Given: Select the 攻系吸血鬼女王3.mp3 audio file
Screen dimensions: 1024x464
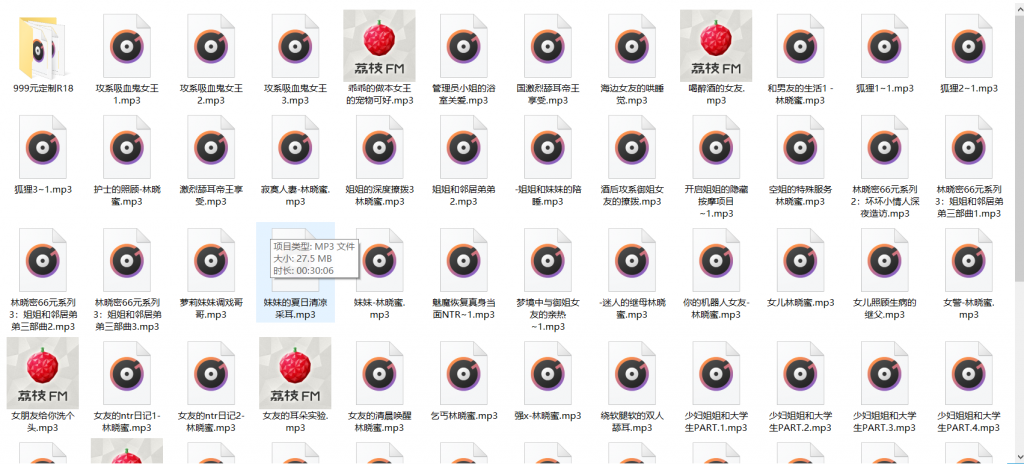Looking at the screenshot, I should [295, 45].
